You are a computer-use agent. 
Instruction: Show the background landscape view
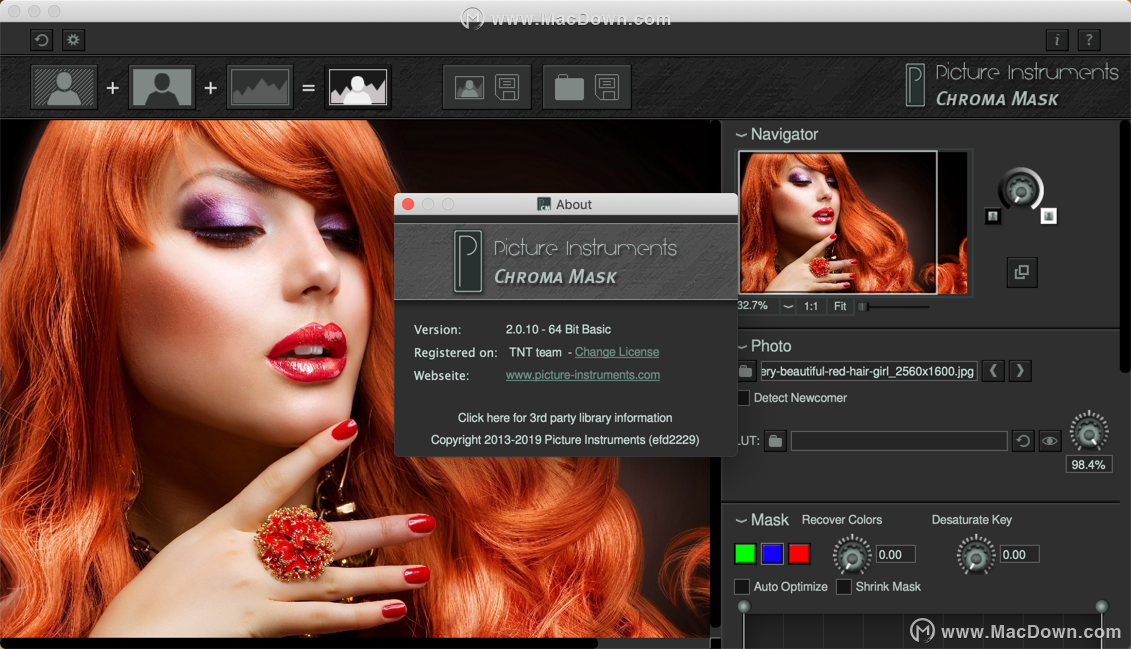coord(260,87)
